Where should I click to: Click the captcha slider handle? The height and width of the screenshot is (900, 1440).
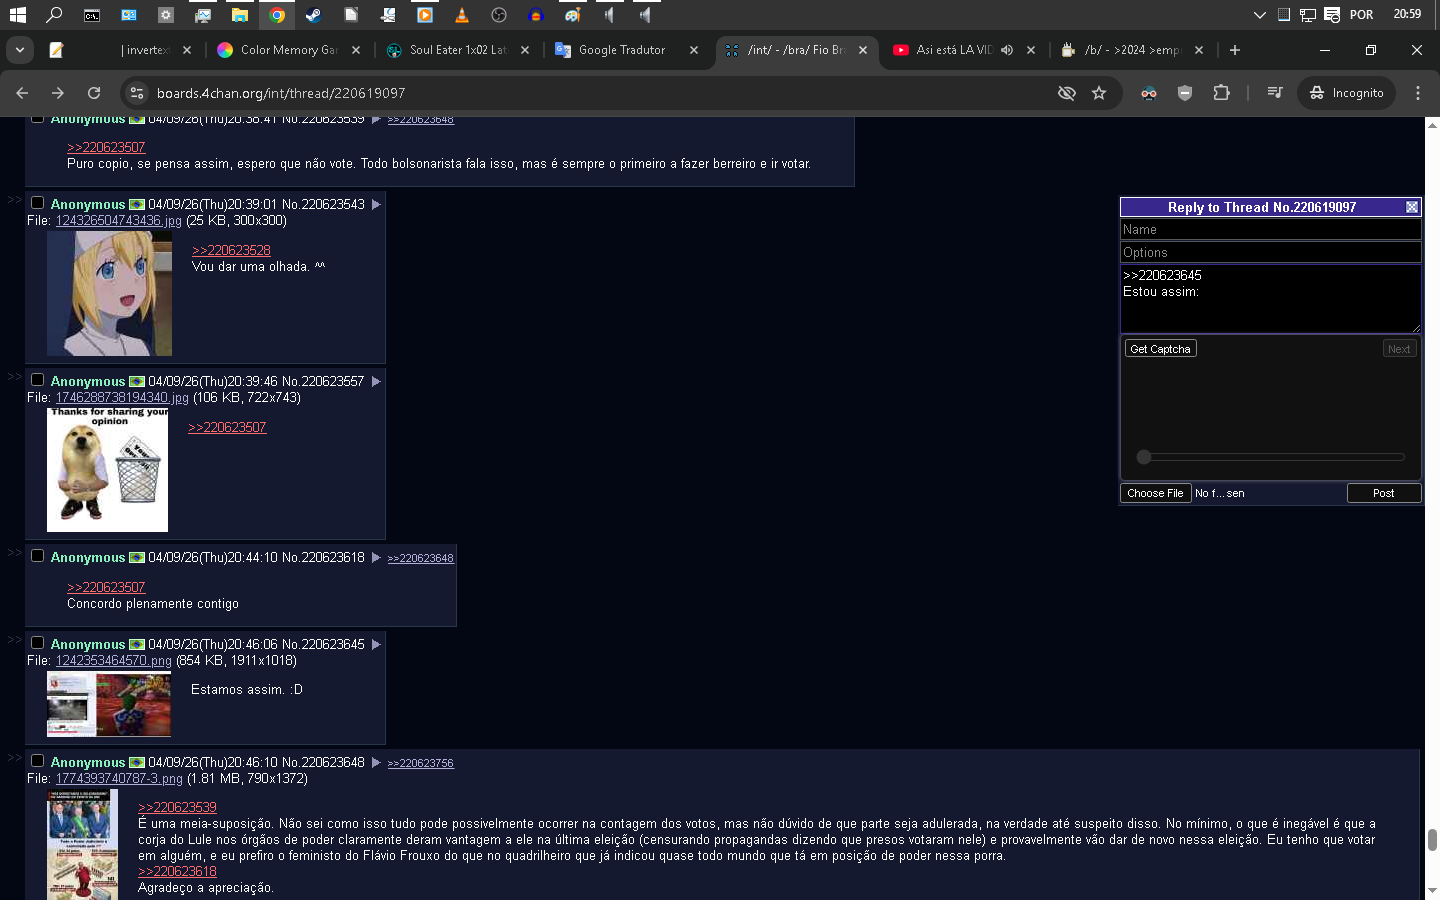(1144, 457)
